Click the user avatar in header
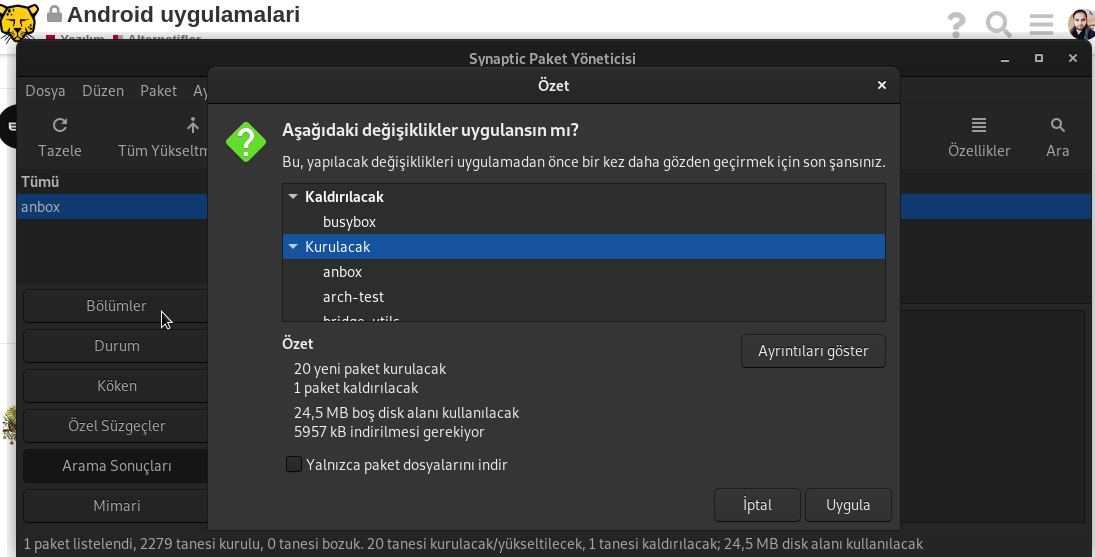 pyautogui.click(x=1080, y=24)
